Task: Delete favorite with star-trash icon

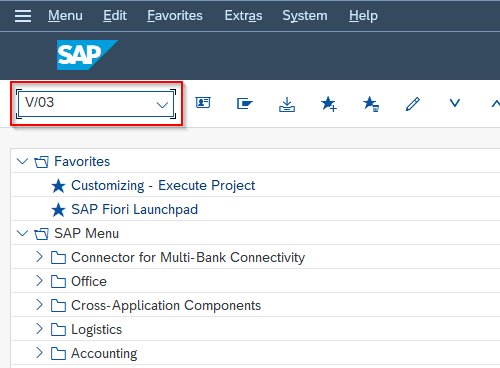Action: coord(371,104)
